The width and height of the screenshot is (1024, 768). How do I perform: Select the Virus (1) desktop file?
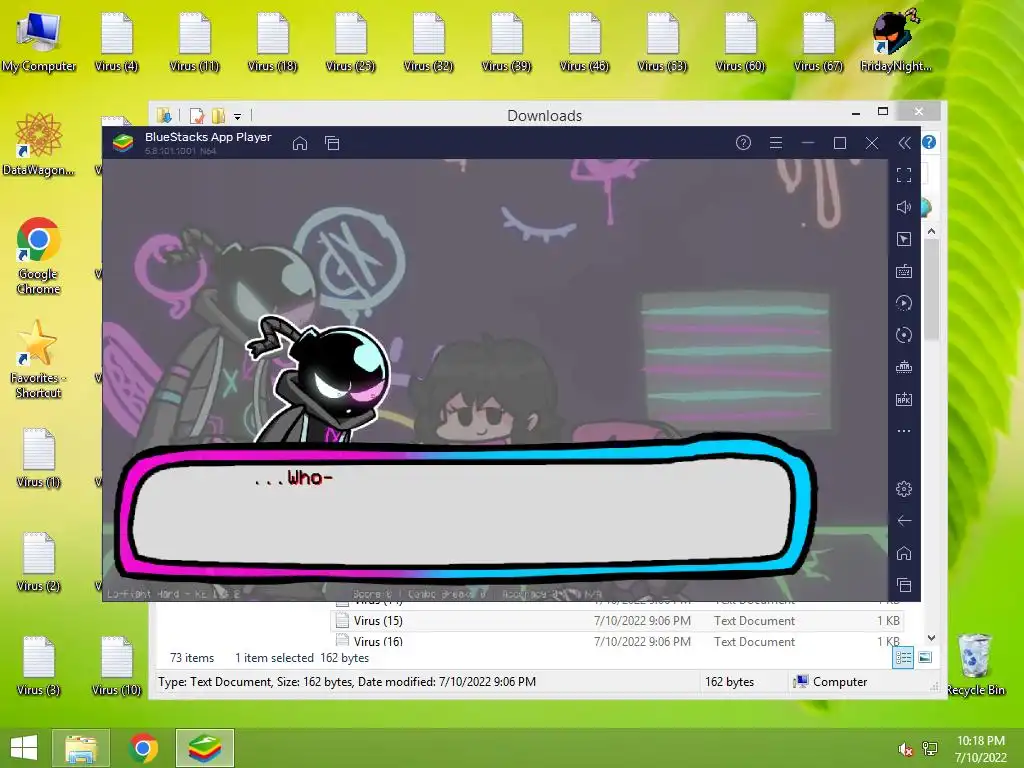(x=39, y=458)
